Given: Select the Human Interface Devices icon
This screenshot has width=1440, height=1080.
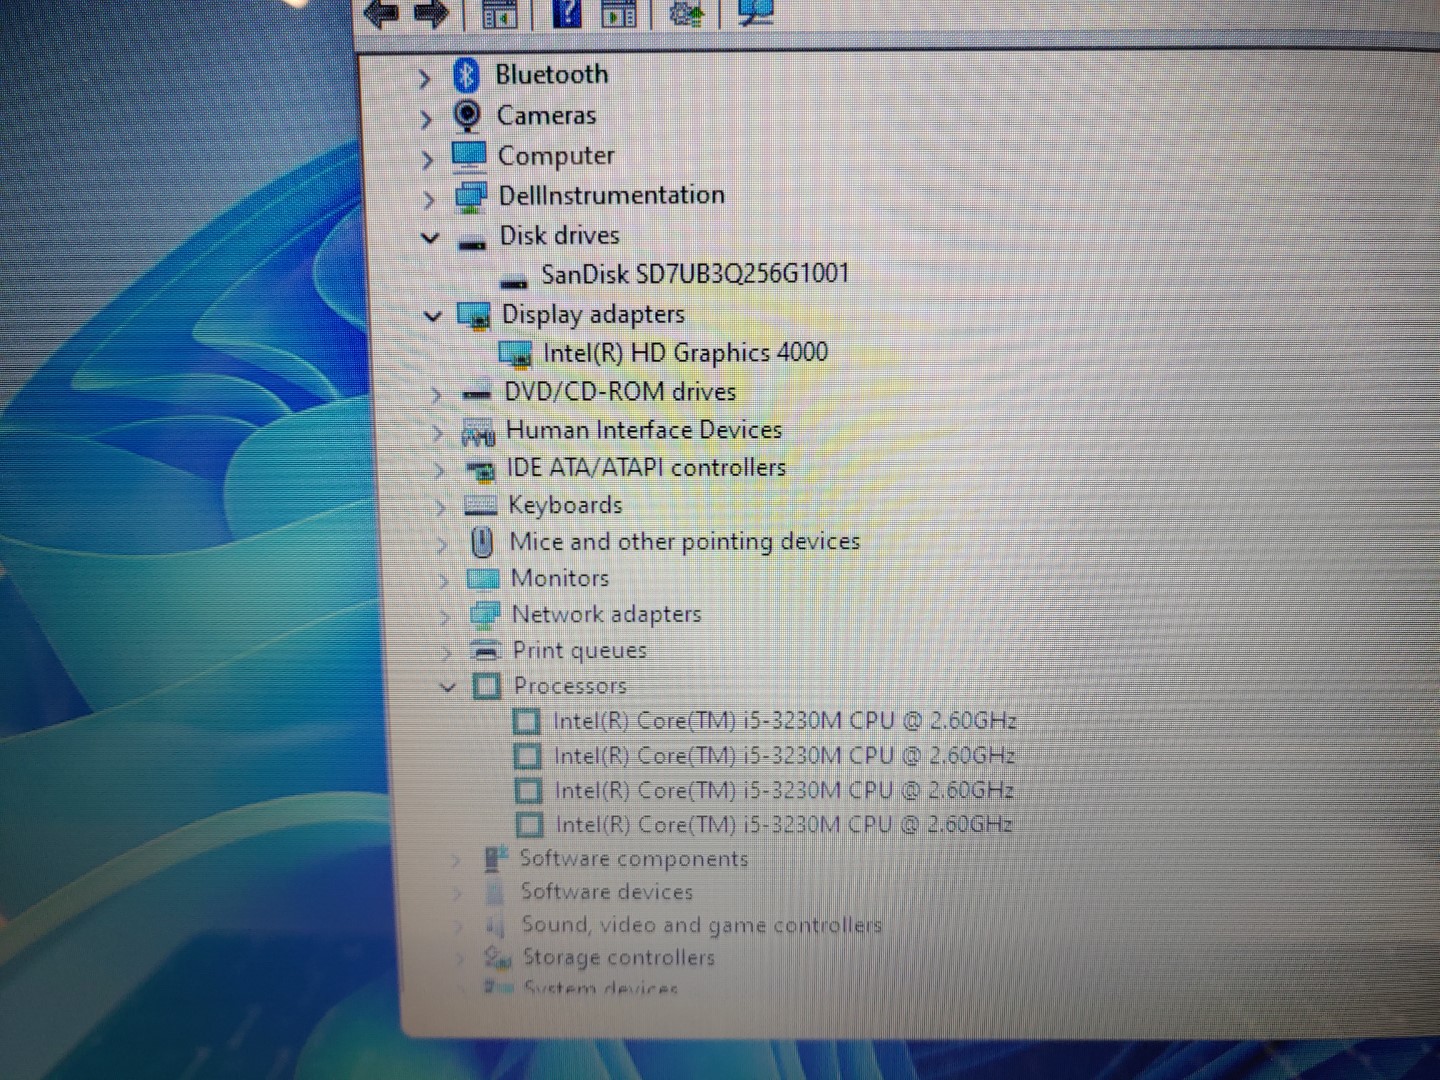Looking at the screenshot, I should tap(478, 432).
